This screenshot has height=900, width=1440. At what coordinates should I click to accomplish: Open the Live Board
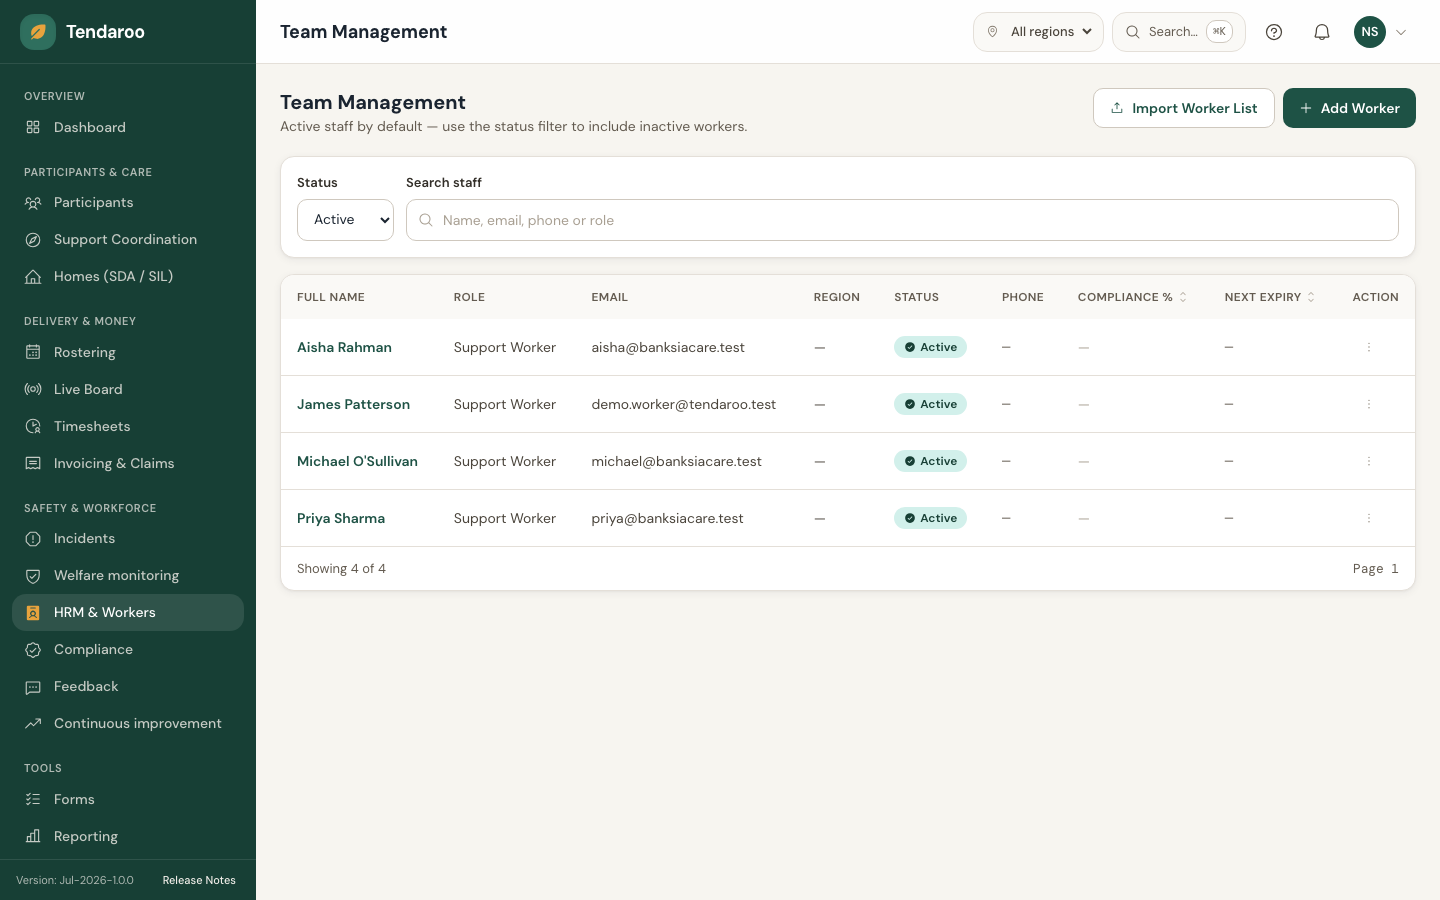click(x=128, y=389)
